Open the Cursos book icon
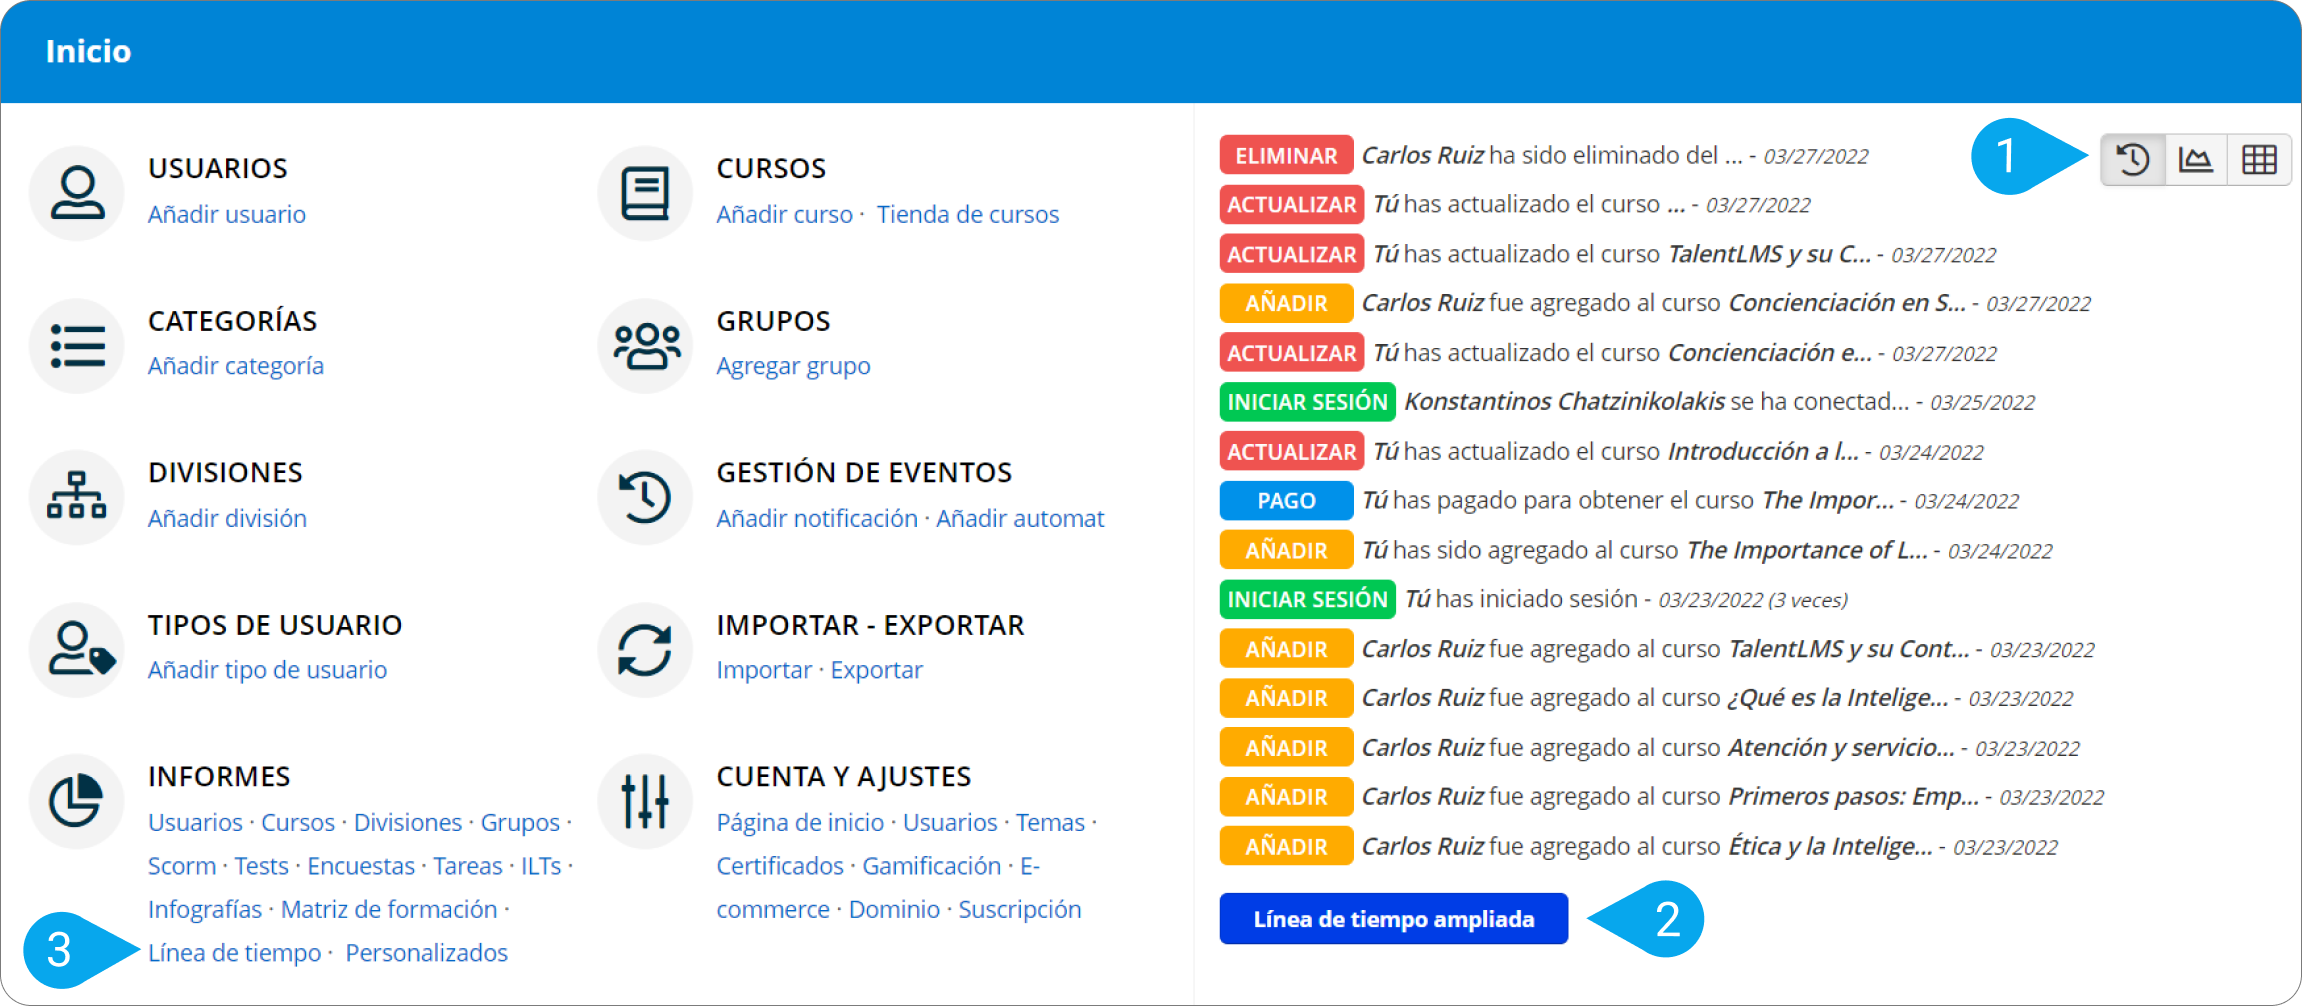The width and height of the screenshot is (2302, 1006). pyautogui.click(x=645, y=193)
